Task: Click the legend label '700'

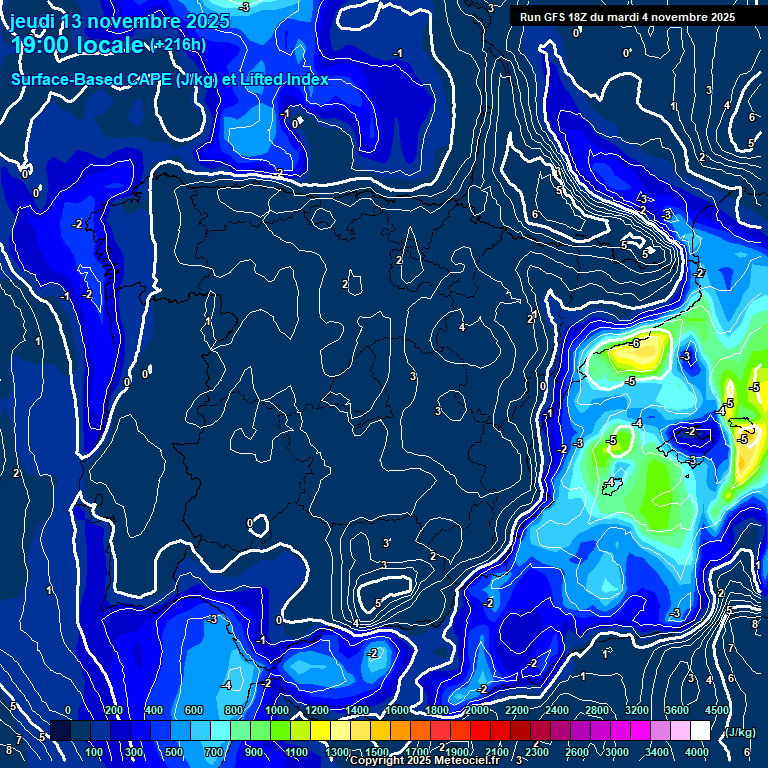Action: (x=214, y=751)
